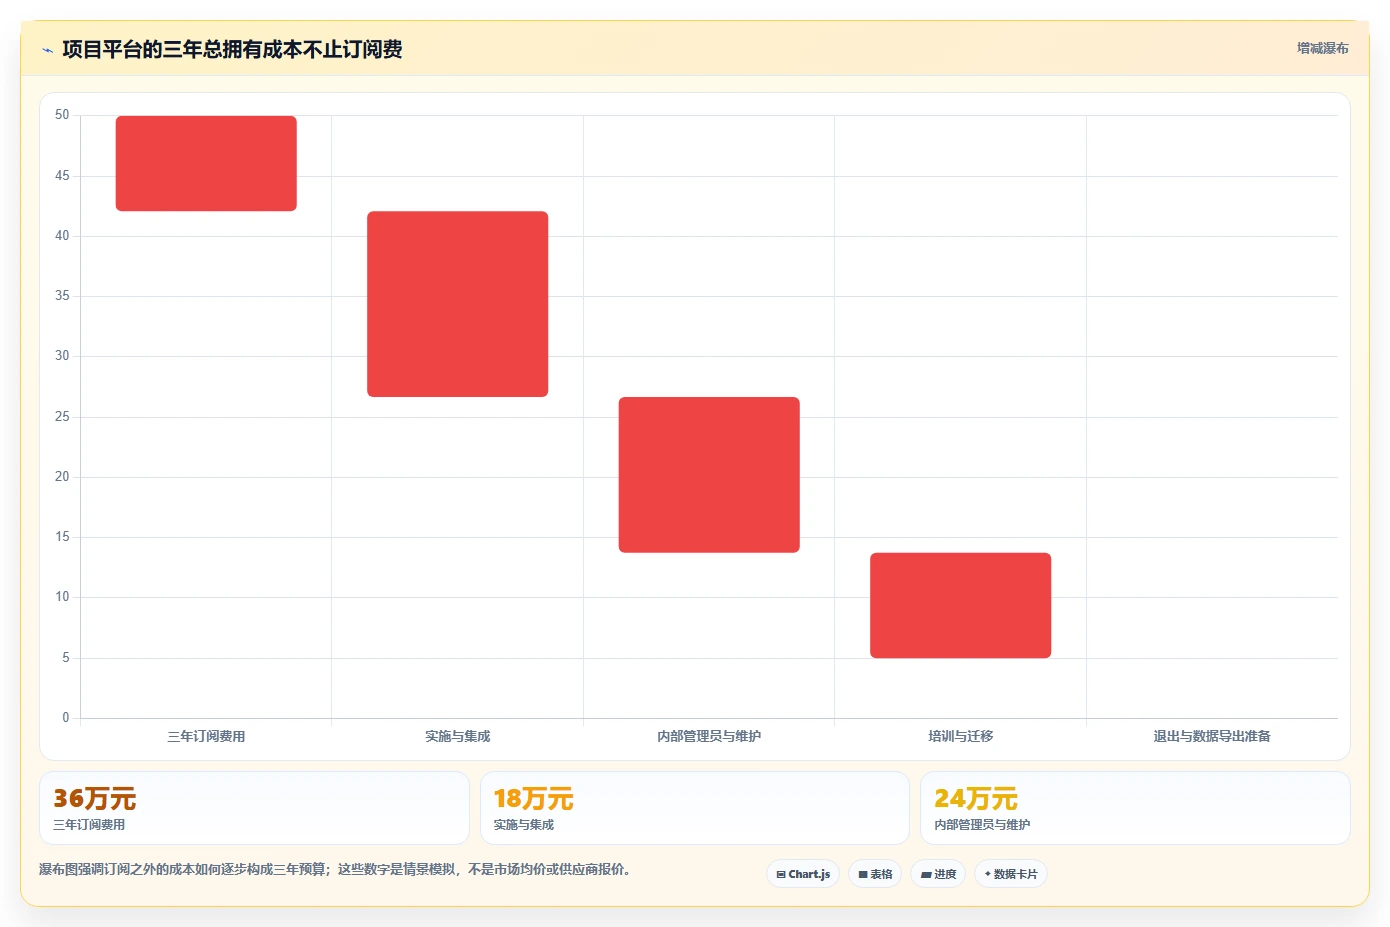
Task: Click the red bar for 三年订阅费用
Action: pyautogui.click(x=206, y=163)
